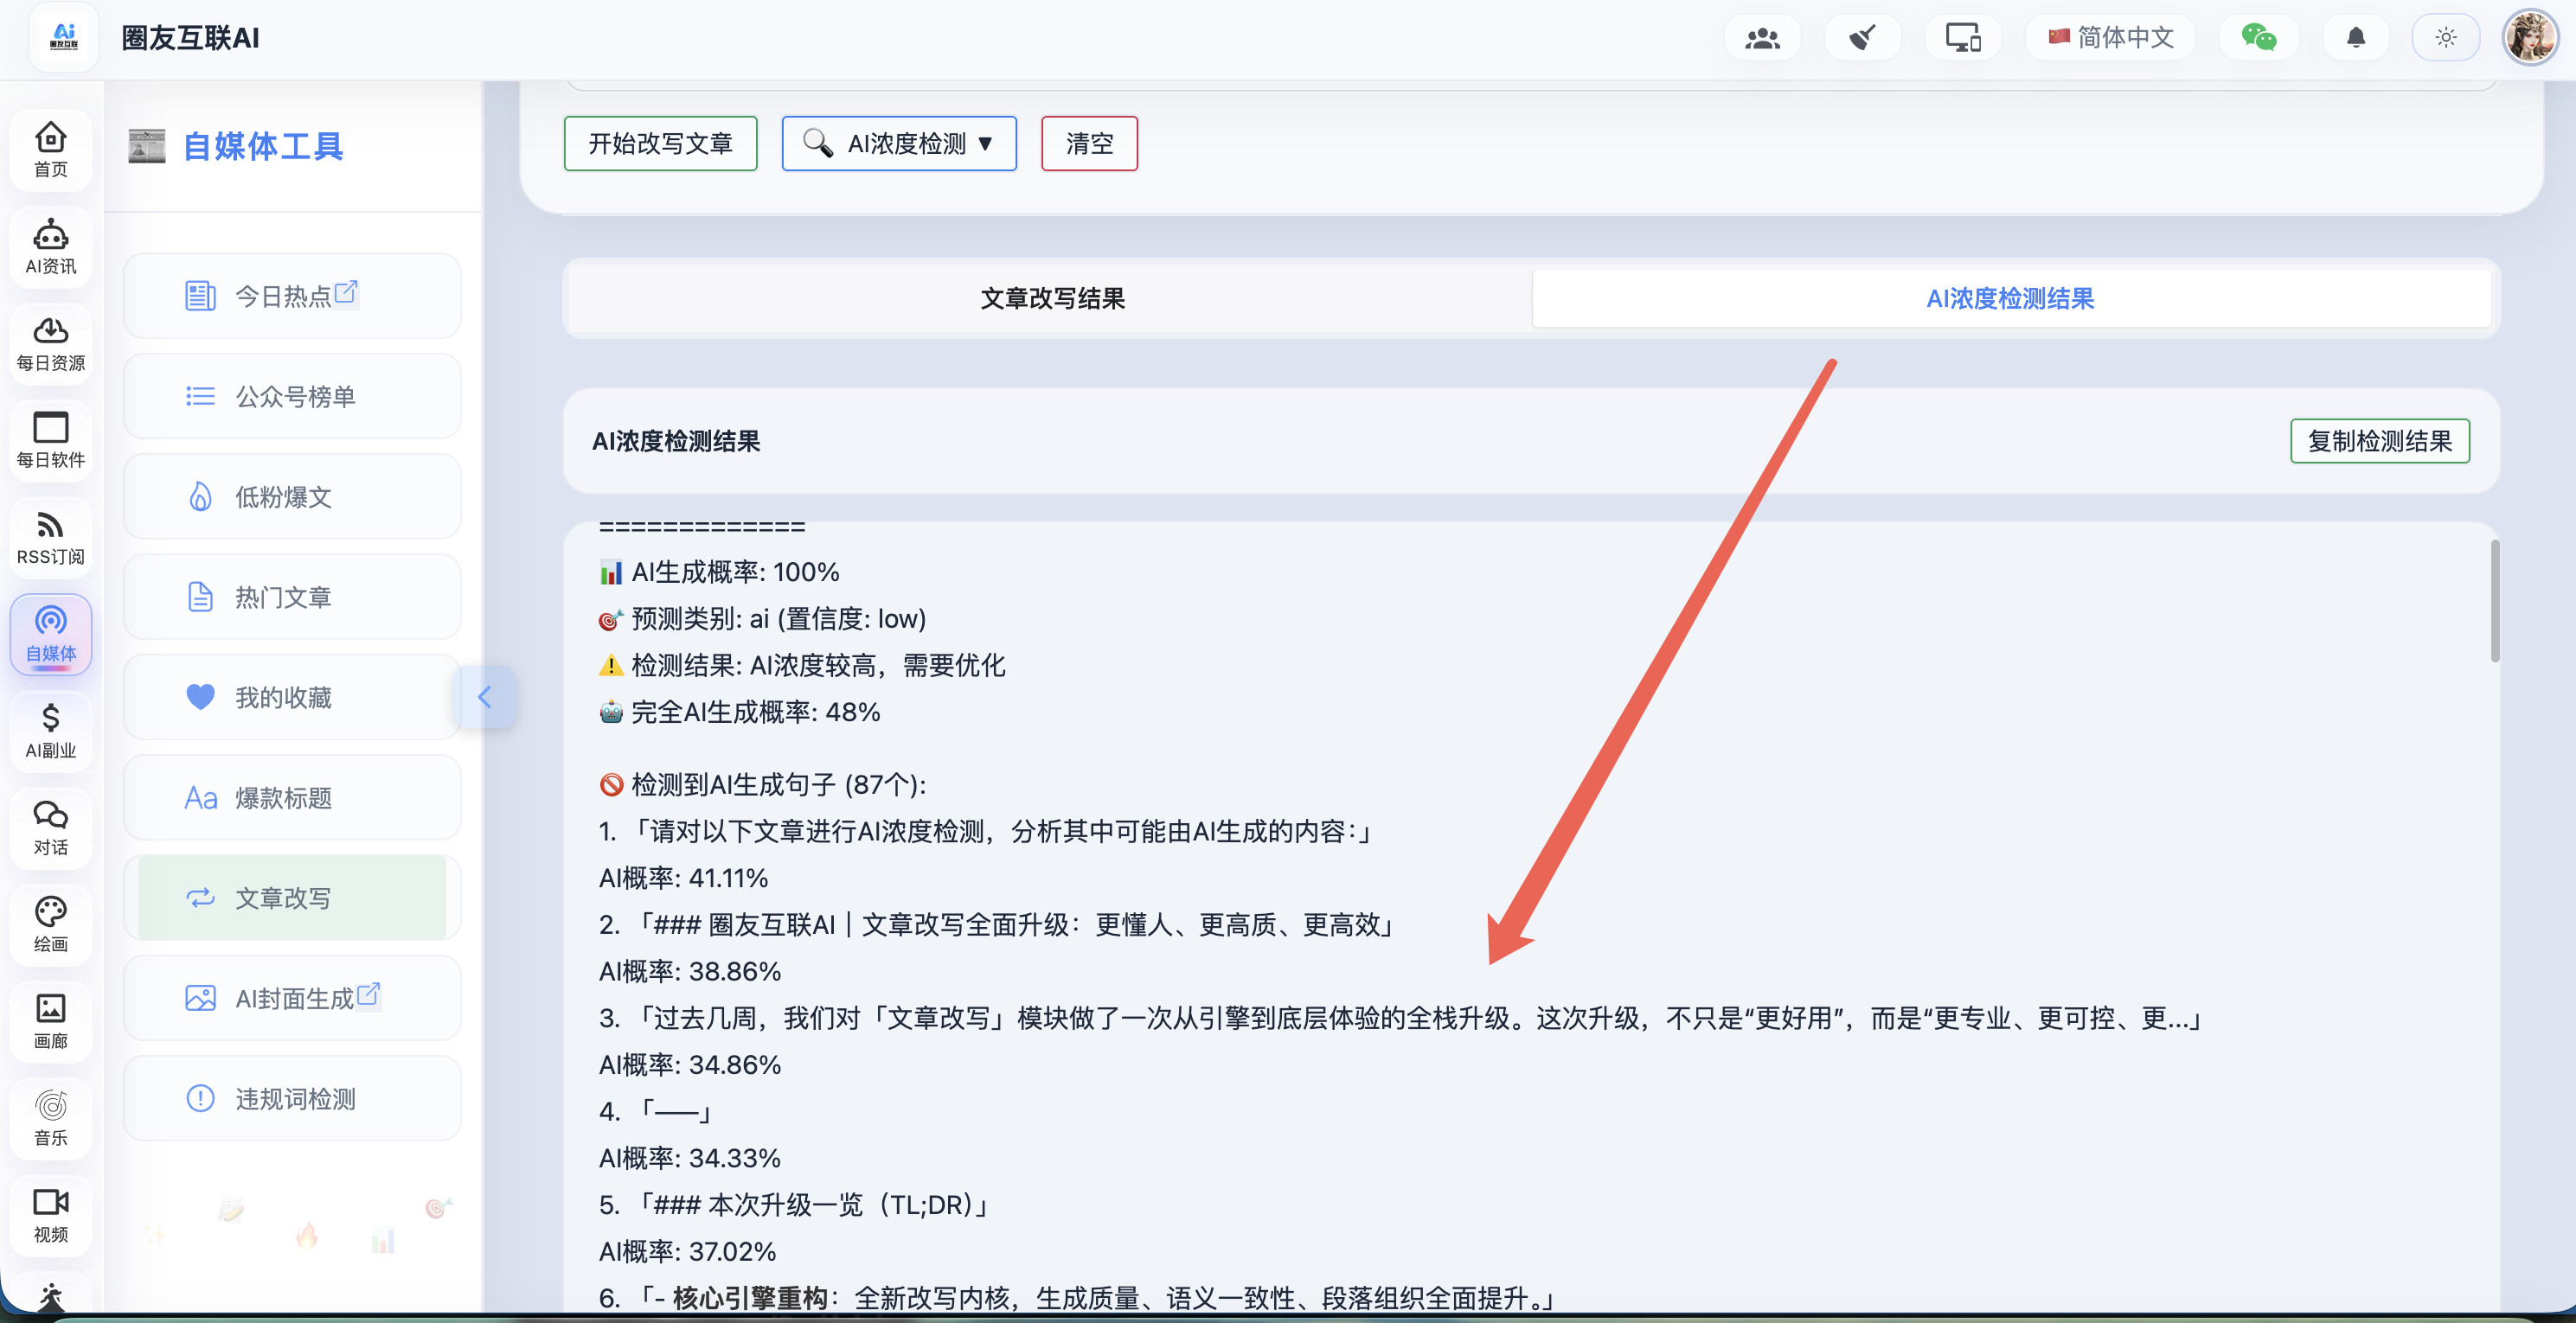Viewport: 2576px width, 1323px height.
Task: Open RSS订阅 feed icon
Action: pos(50,537)
